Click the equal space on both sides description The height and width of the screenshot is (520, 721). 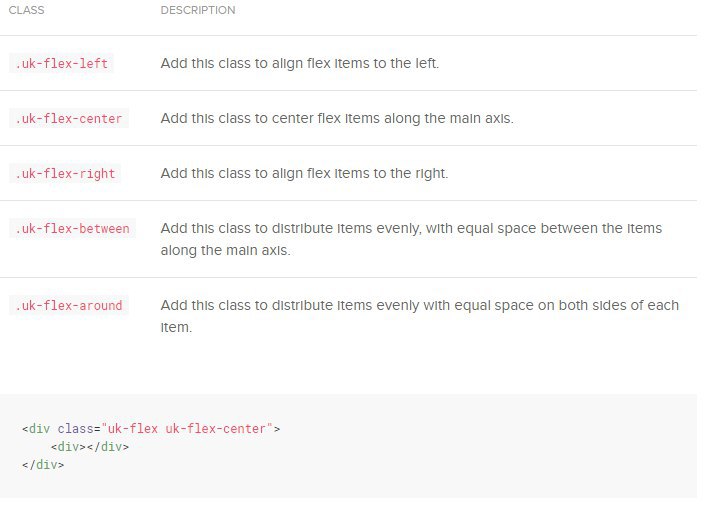pos(420,316)
